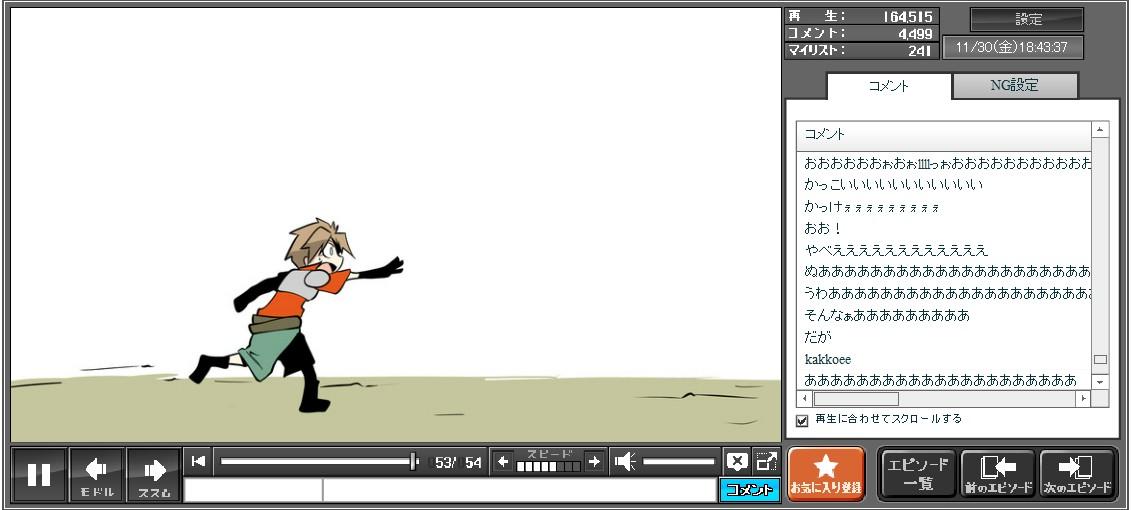Click the wide comment text input field

[518, 490]
